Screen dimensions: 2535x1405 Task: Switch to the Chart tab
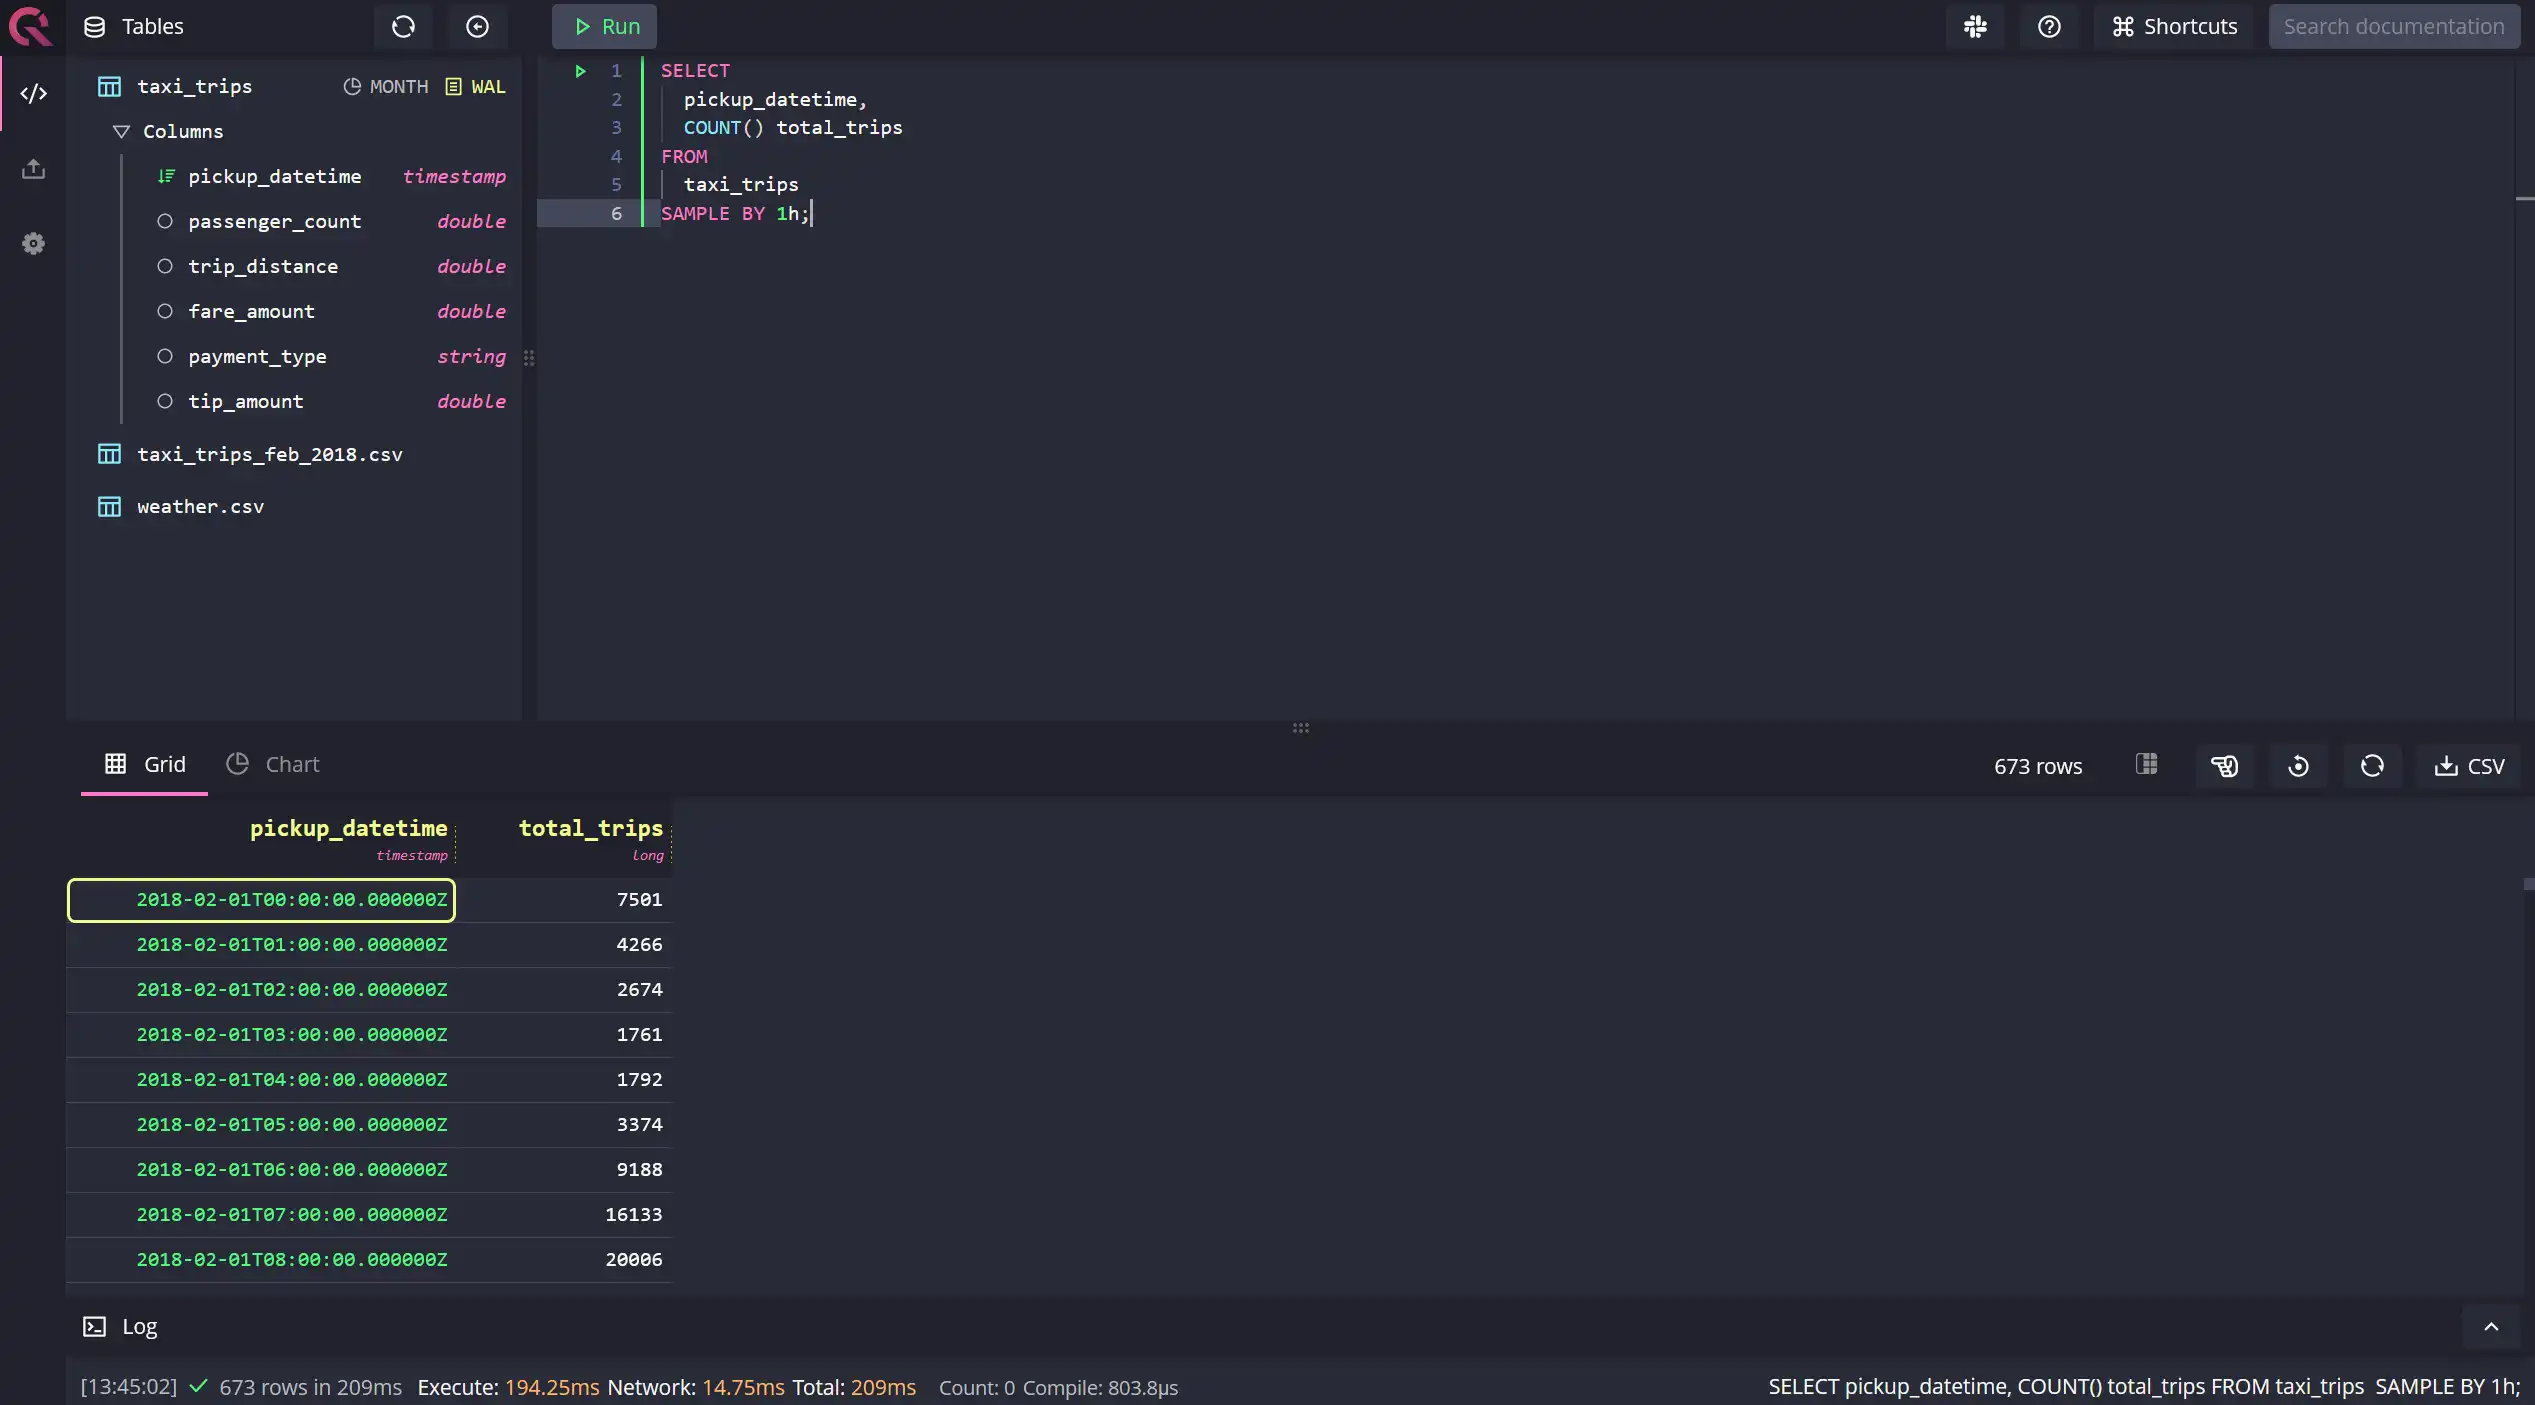point(273,765)
